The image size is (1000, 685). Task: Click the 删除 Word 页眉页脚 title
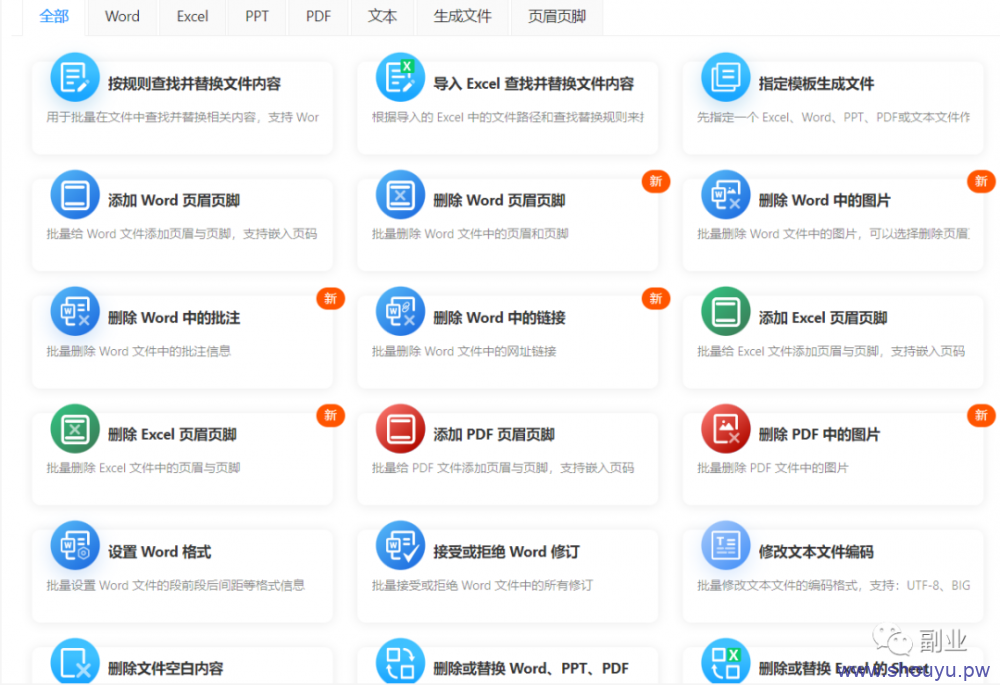[499, 200]
